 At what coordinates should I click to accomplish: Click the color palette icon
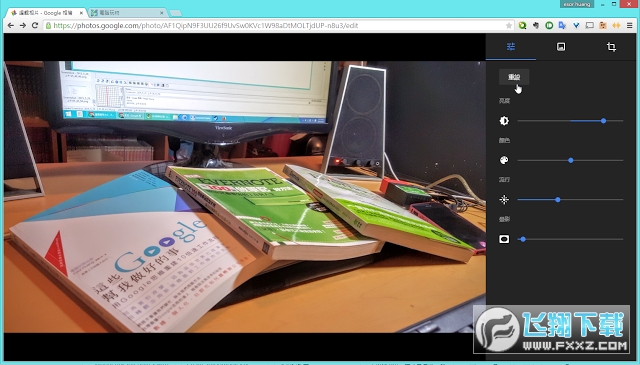504,160
